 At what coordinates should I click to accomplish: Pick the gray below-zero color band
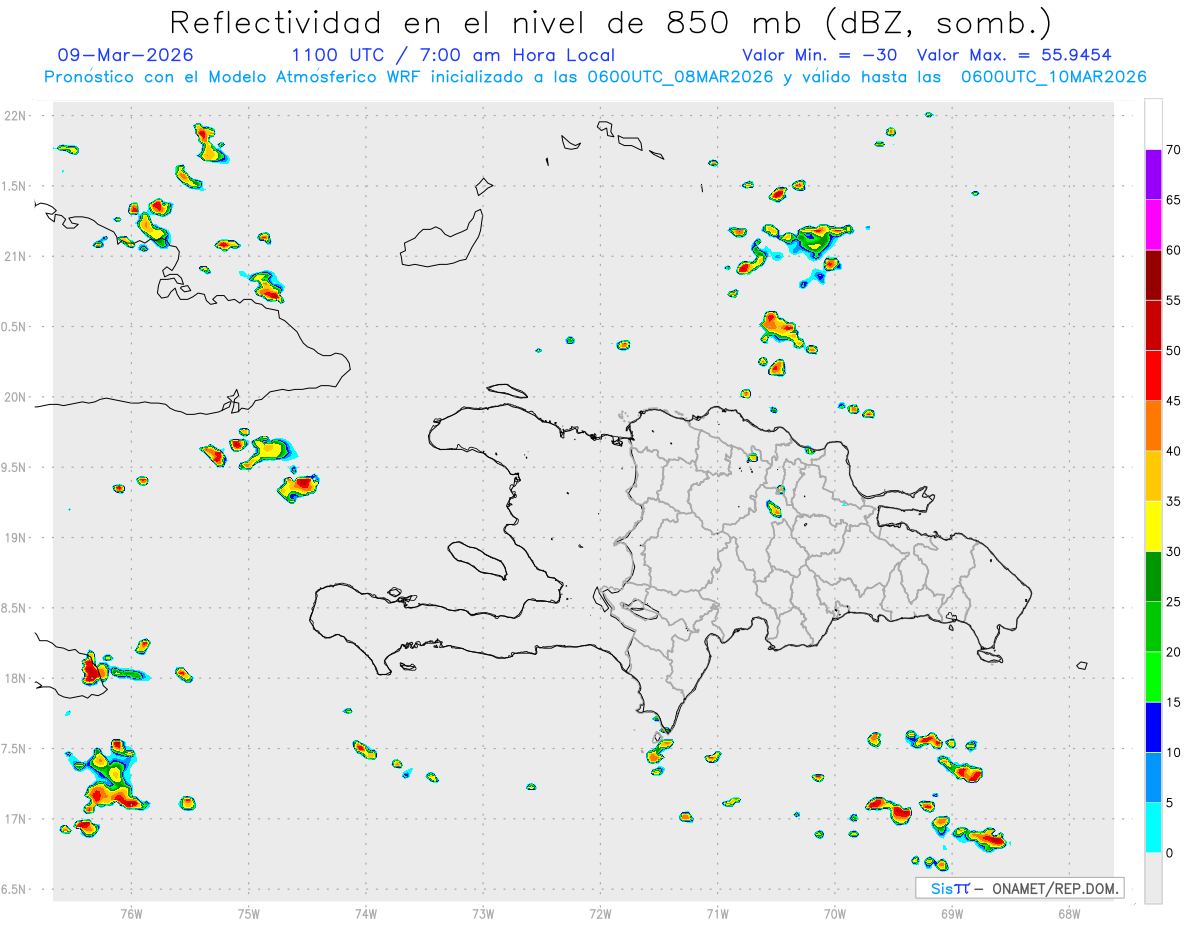coord(1153,878)
